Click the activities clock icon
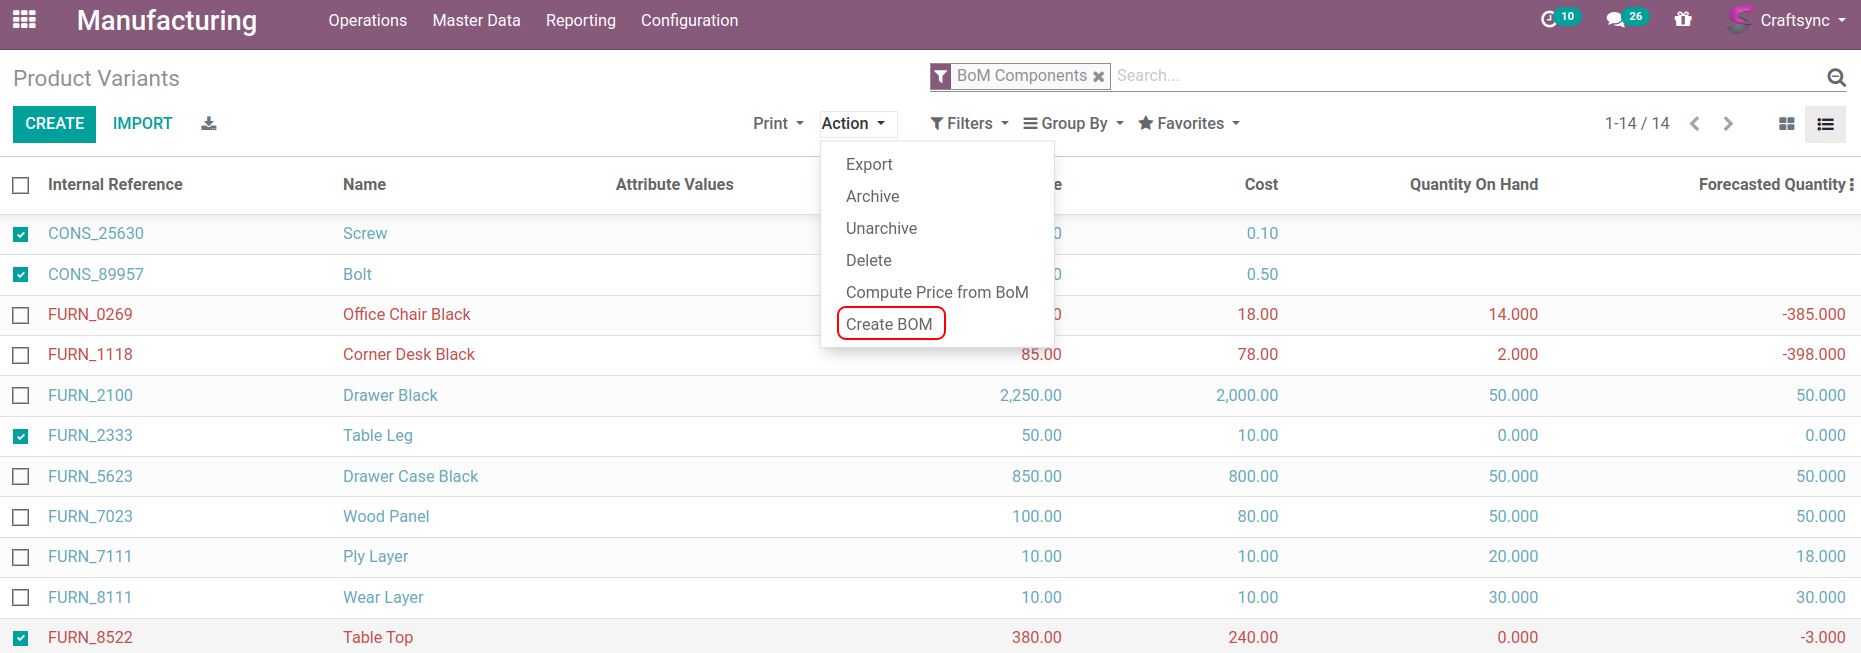Image resolution: width=1861 pixels, height=653 pixels. [x=1549, y=20]
